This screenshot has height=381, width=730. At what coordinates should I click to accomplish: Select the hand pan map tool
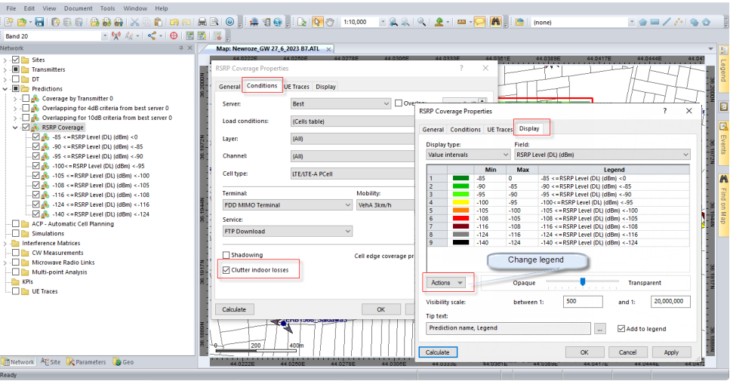pyautogui.click(x=330, y=22)
